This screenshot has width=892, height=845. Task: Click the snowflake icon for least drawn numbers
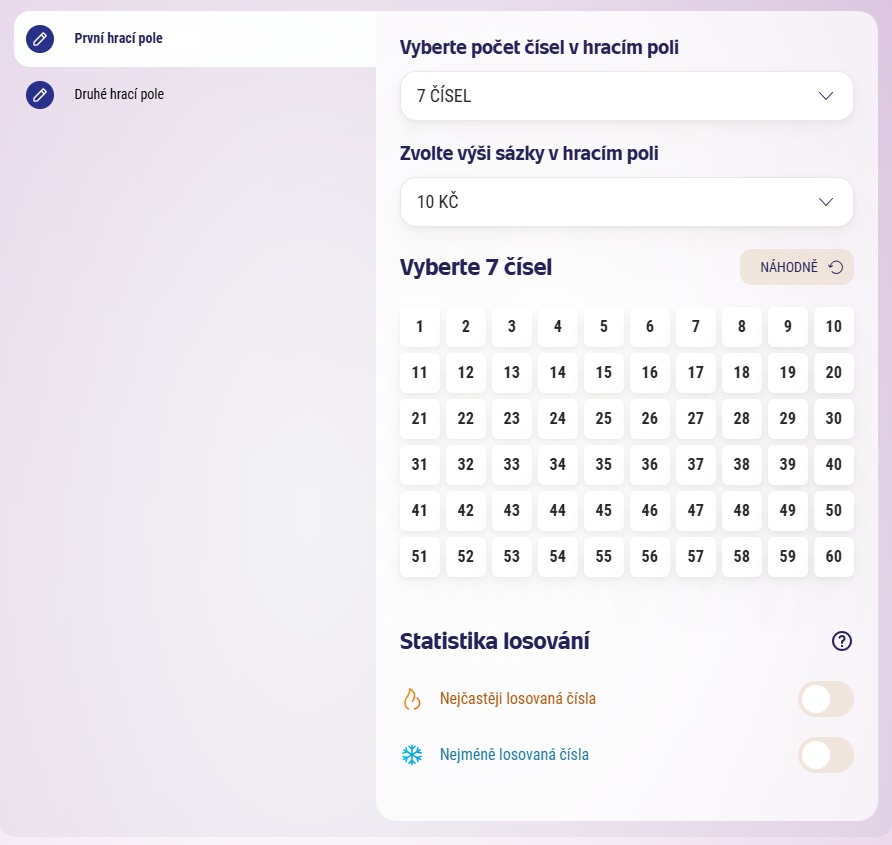click(x=412, y=755)
